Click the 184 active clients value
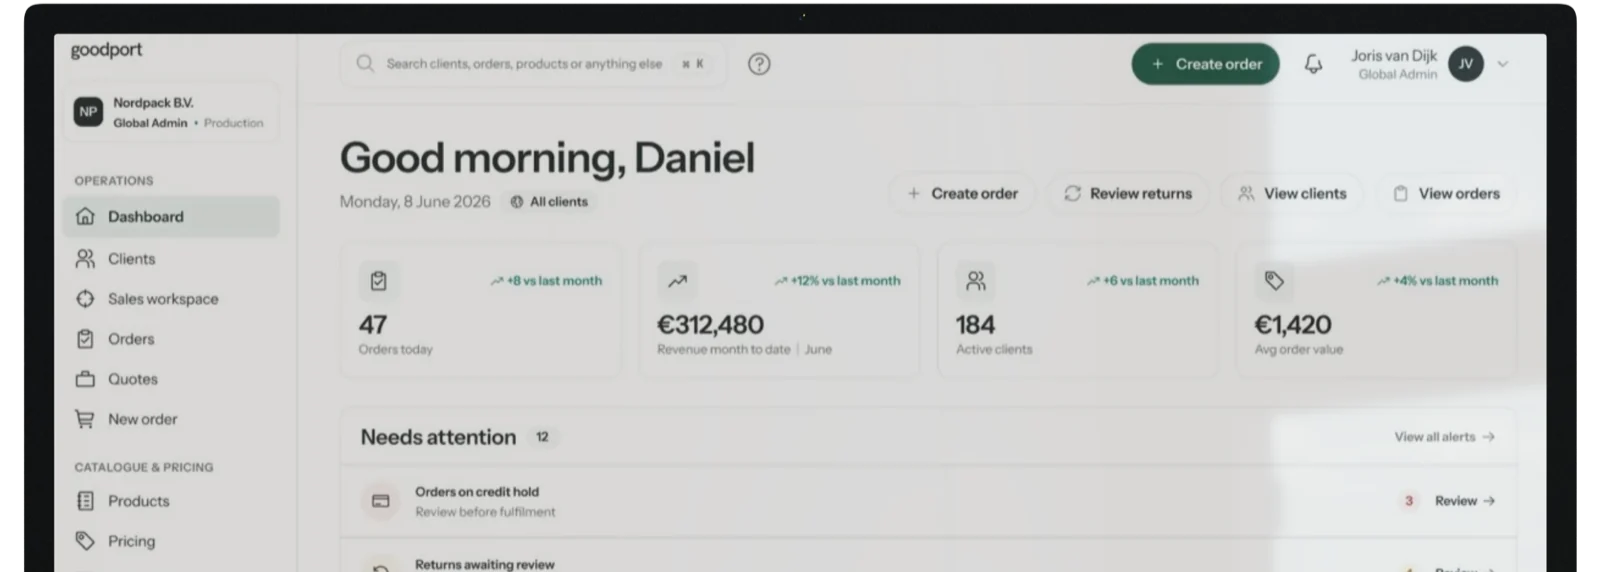This screenshot has width=1600, height=572. (x=975, y=325)
